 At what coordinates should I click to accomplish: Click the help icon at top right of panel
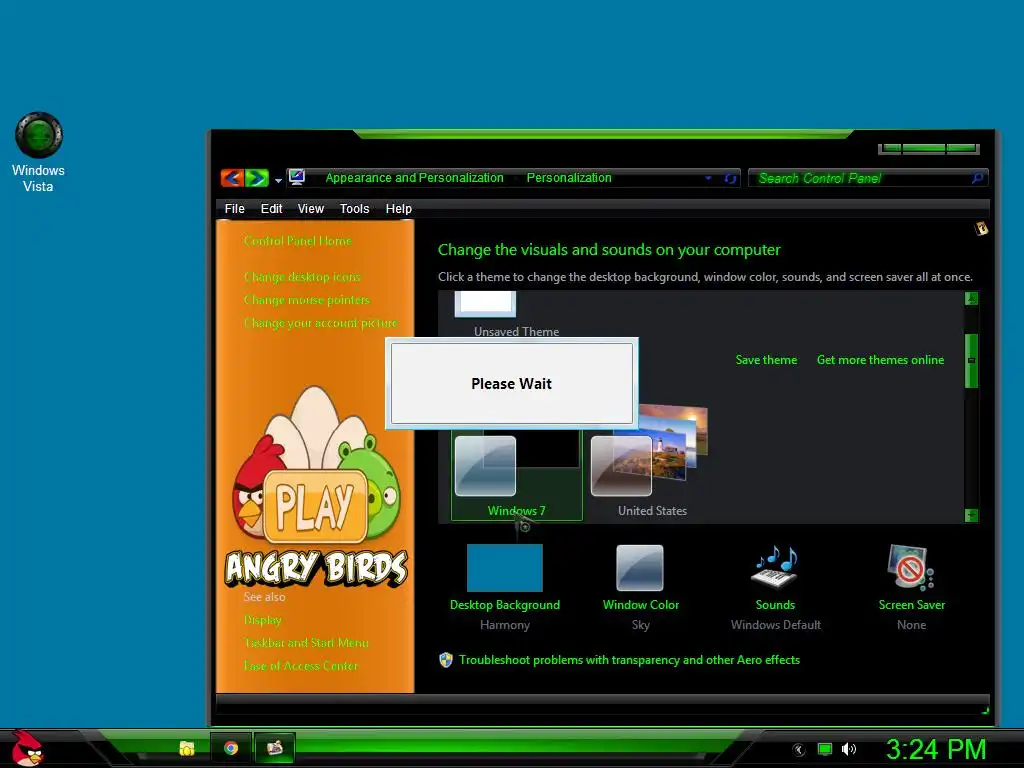981,228
